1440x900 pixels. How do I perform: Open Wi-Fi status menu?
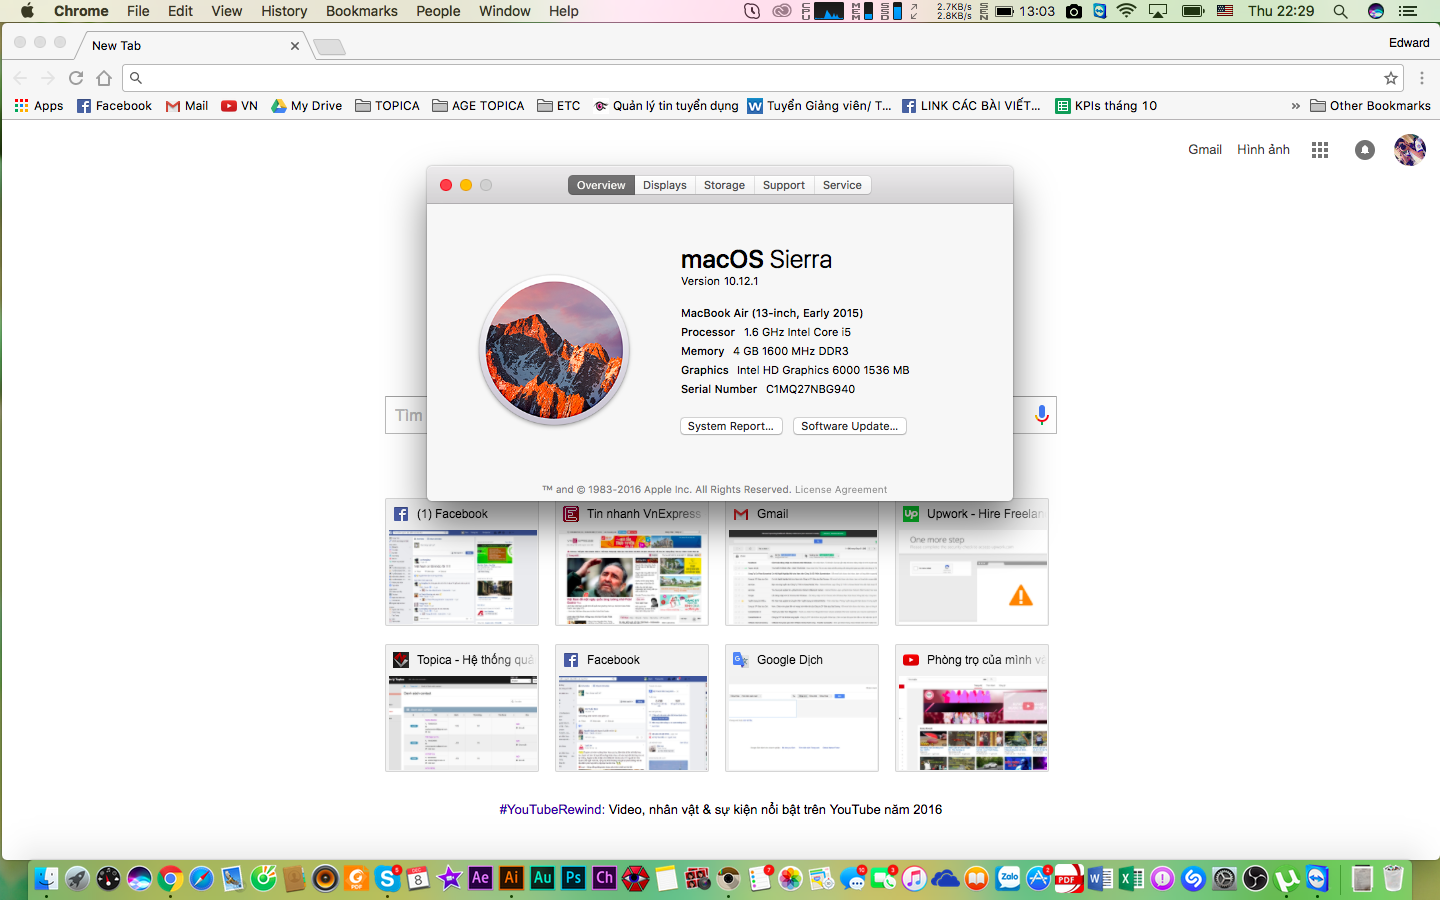1127,11
